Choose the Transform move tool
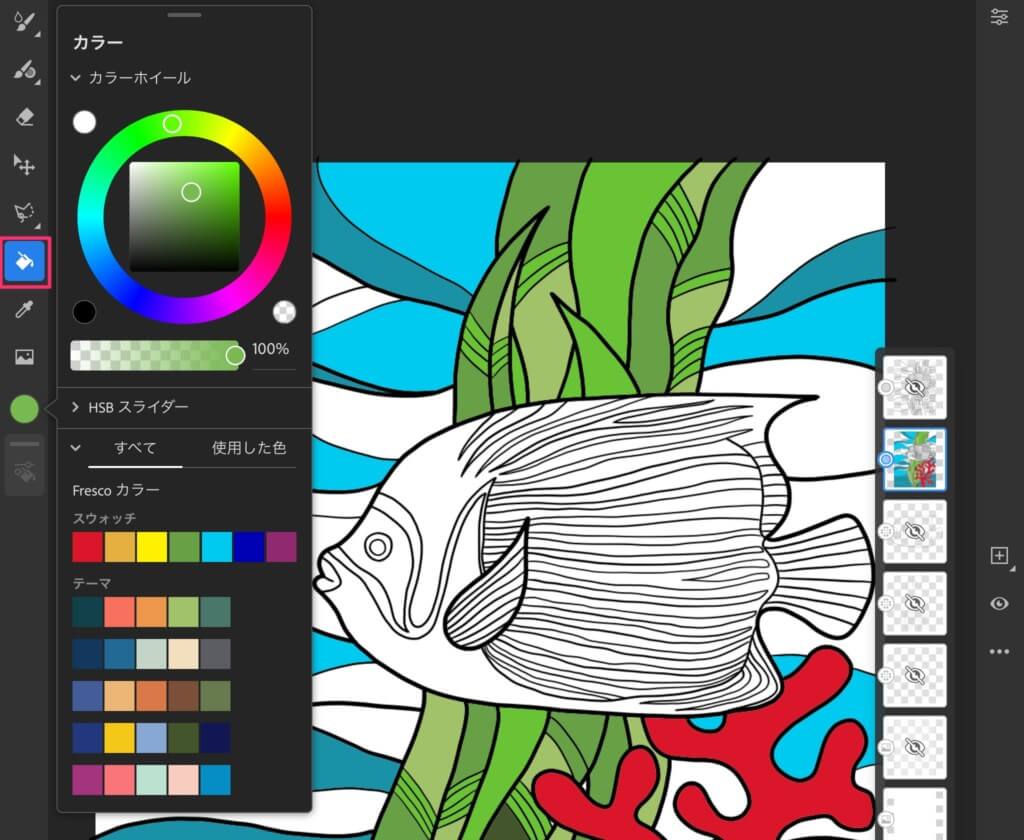 (x=25, y=164)
